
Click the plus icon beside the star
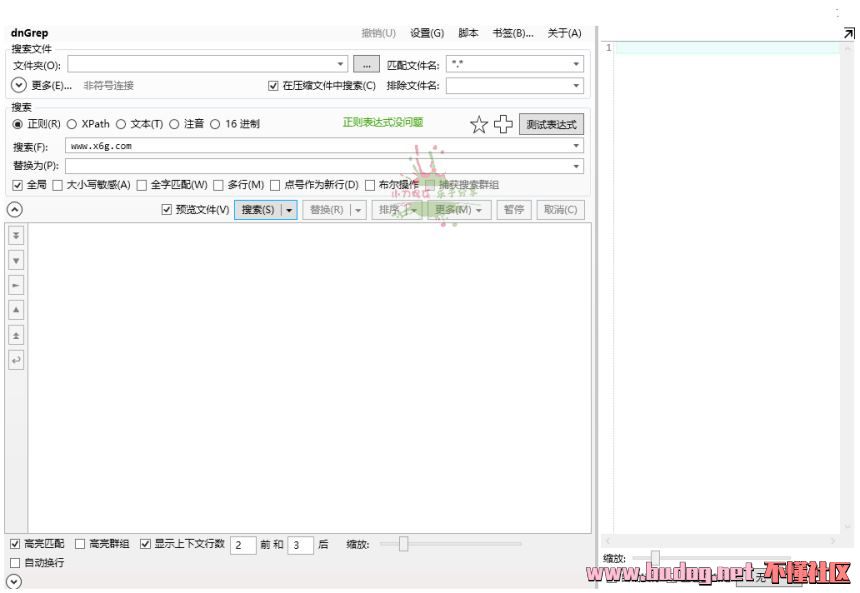click(x=503, y=124)
